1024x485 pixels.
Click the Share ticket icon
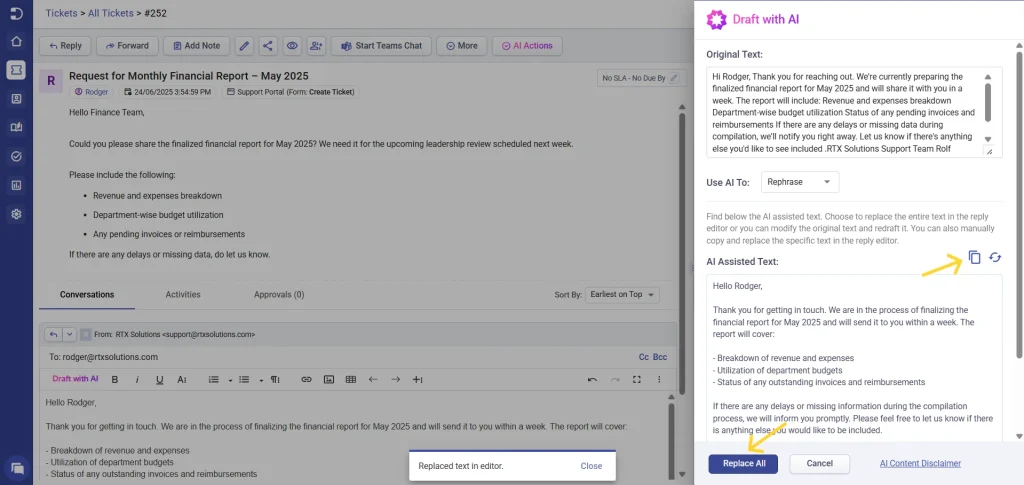pyautogui.click(x=267, y=46)
